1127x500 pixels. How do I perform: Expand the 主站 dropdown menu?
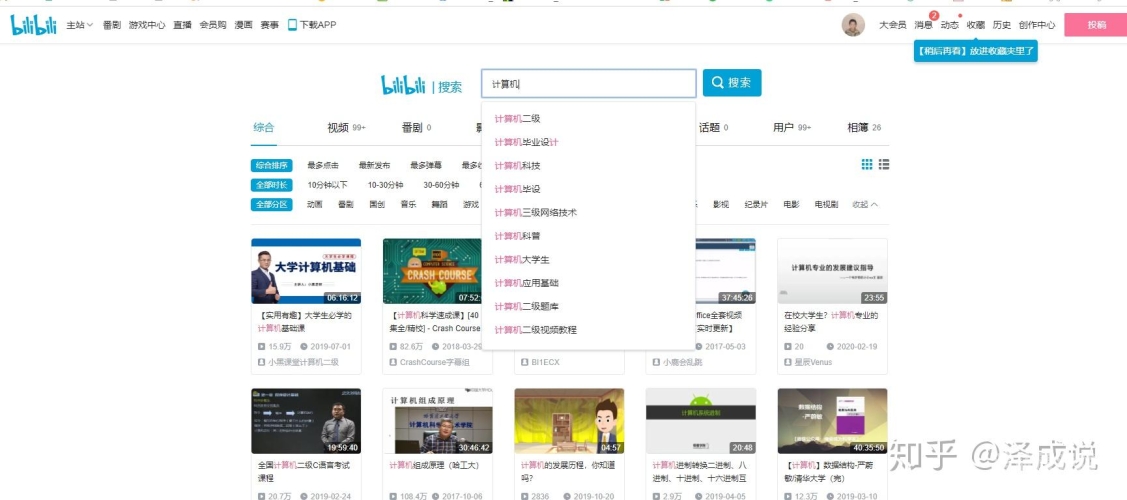tap(80, 25)
